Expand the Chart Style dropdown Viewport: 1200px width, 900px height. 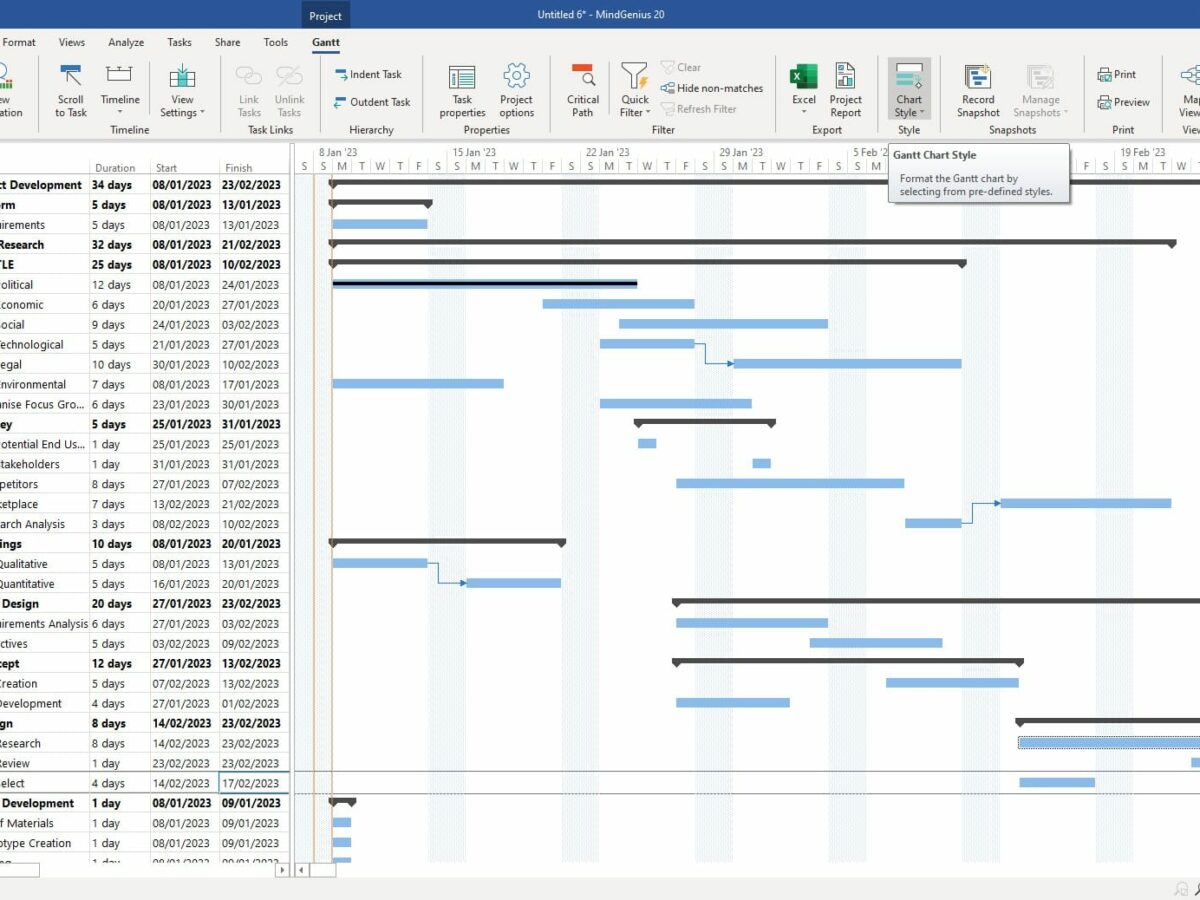[x=909, y=113]
